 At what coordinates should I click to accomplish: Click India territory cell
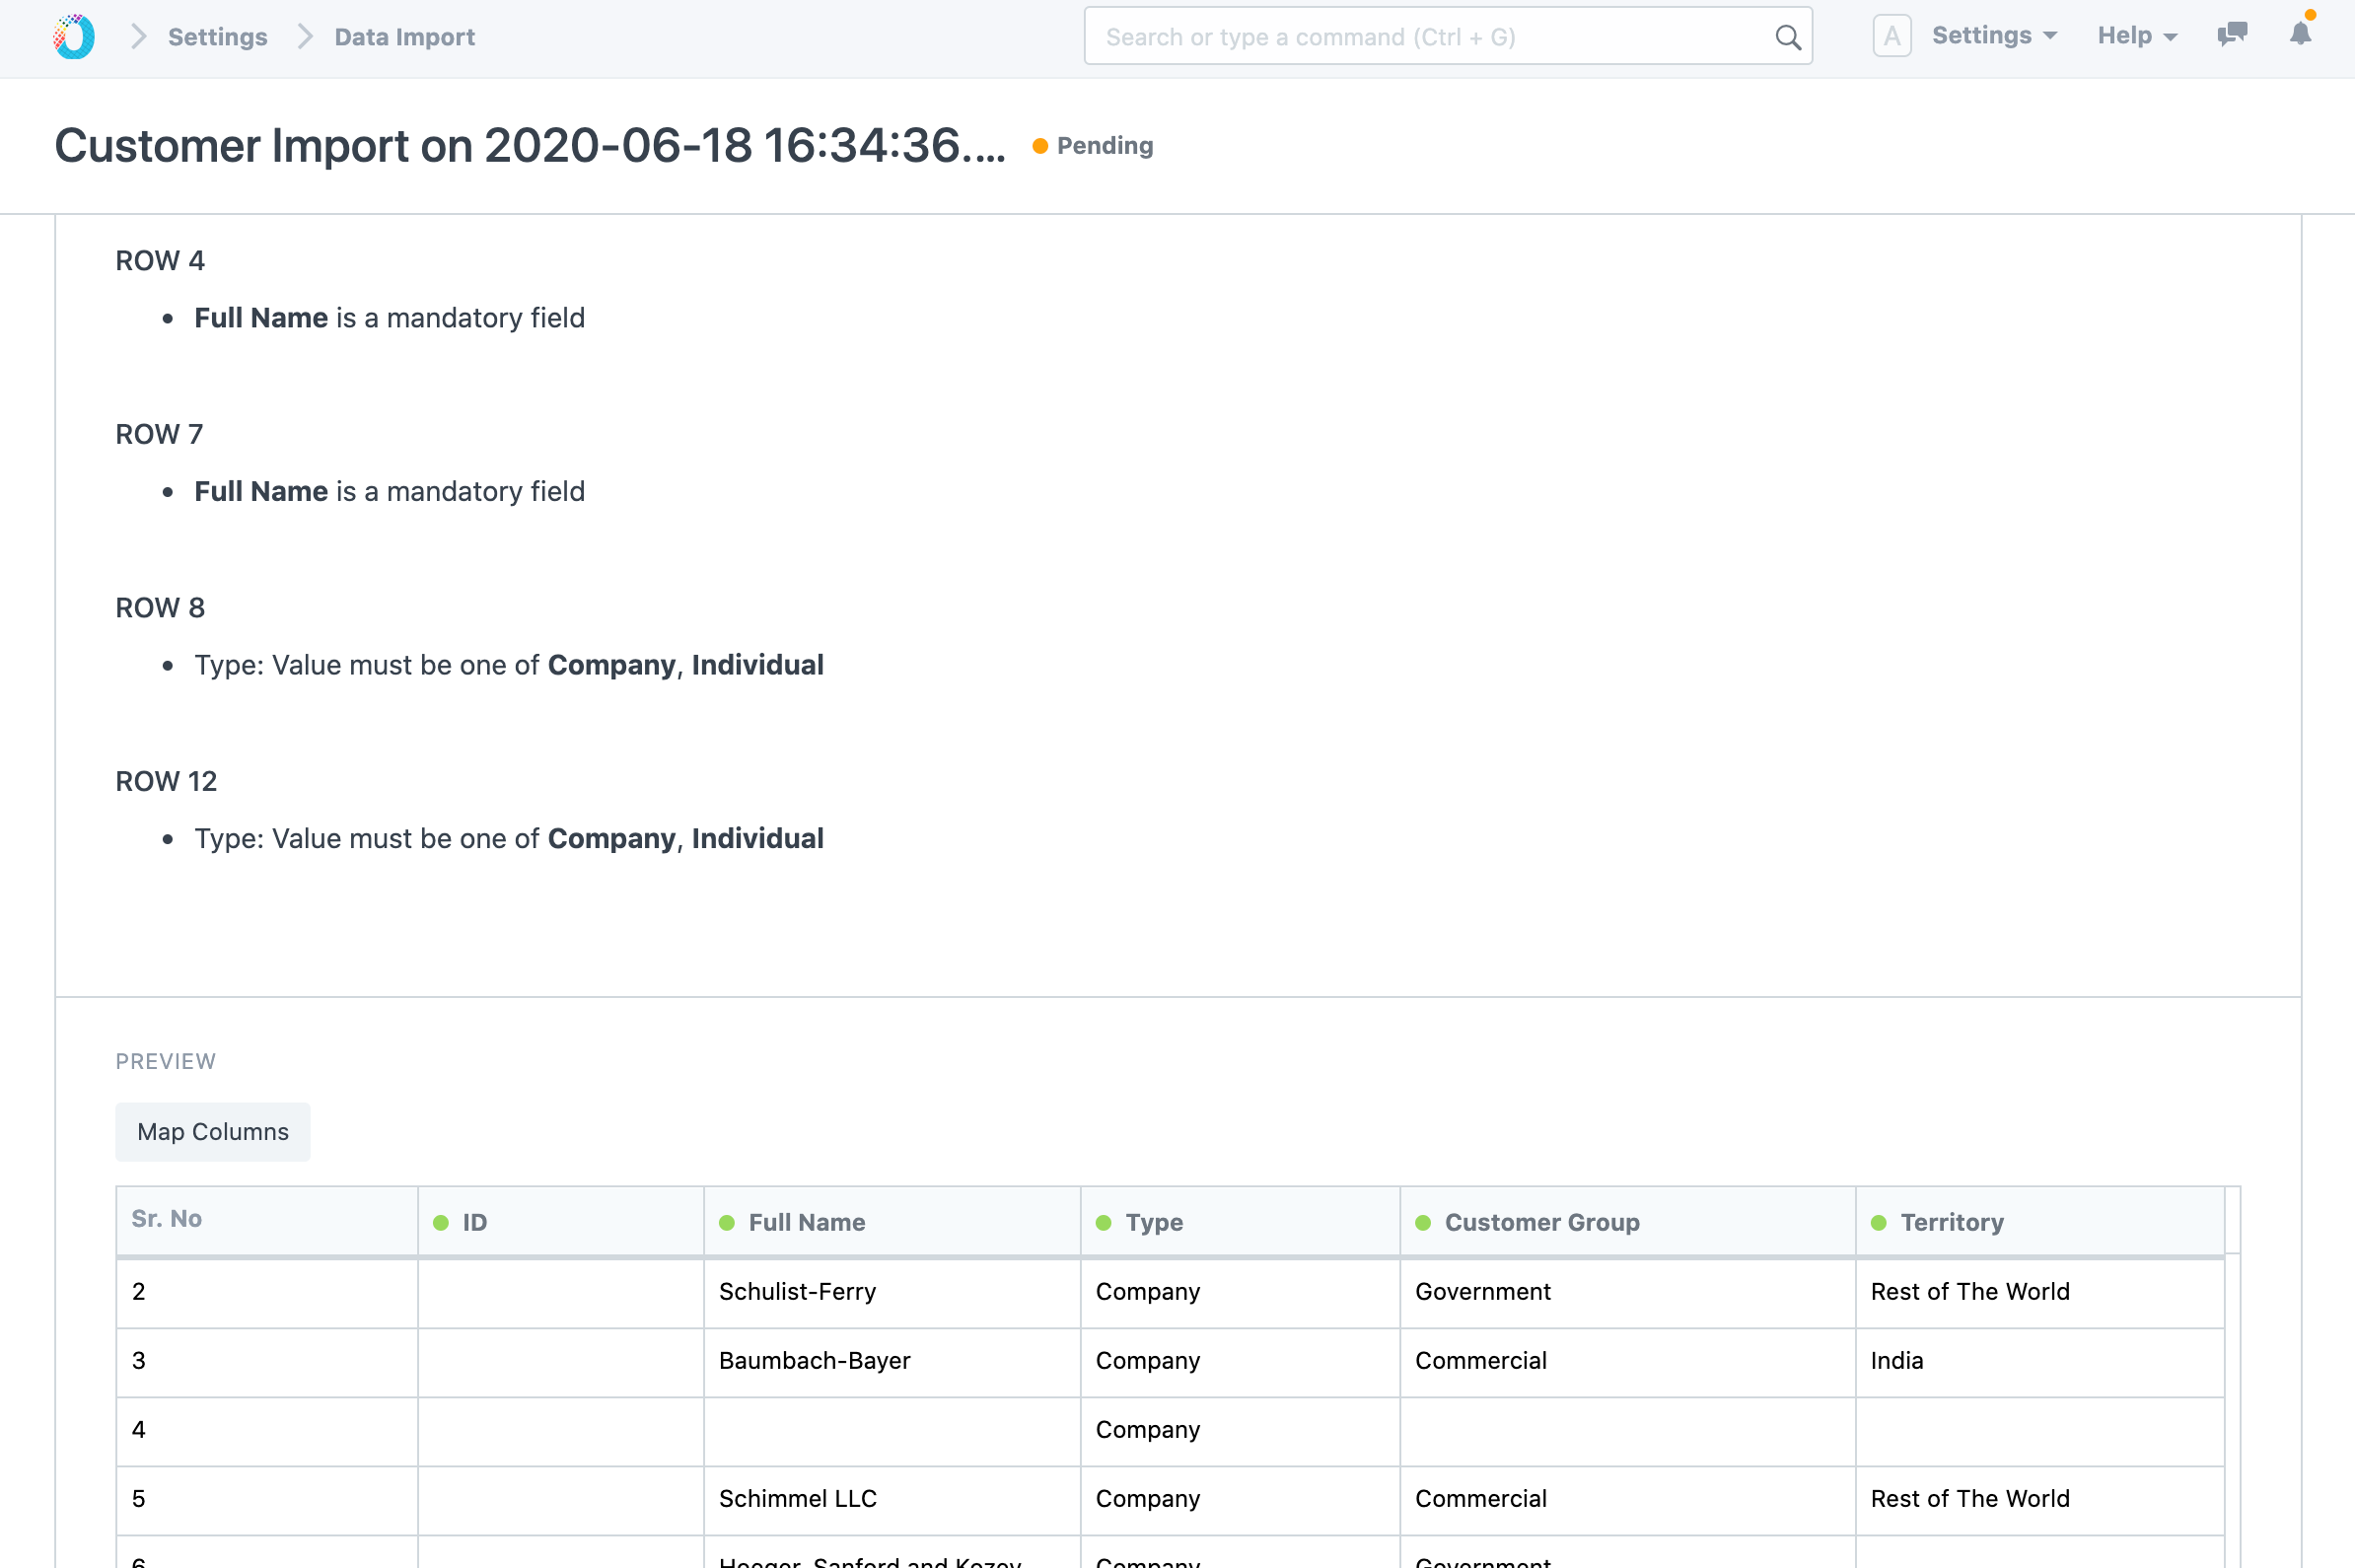(x=2040, y=1361)
